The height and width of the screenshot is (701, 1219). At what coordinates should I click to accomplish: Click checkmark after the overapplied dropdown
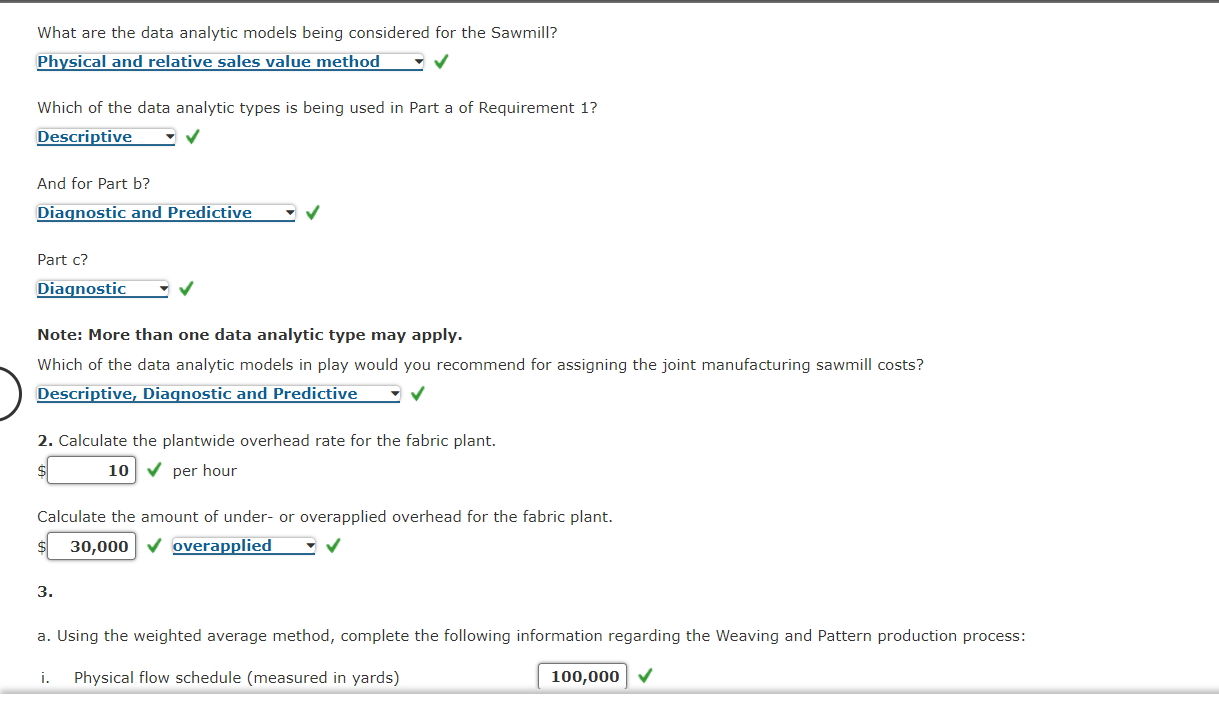pyautogui.click(x=333, y=546)
